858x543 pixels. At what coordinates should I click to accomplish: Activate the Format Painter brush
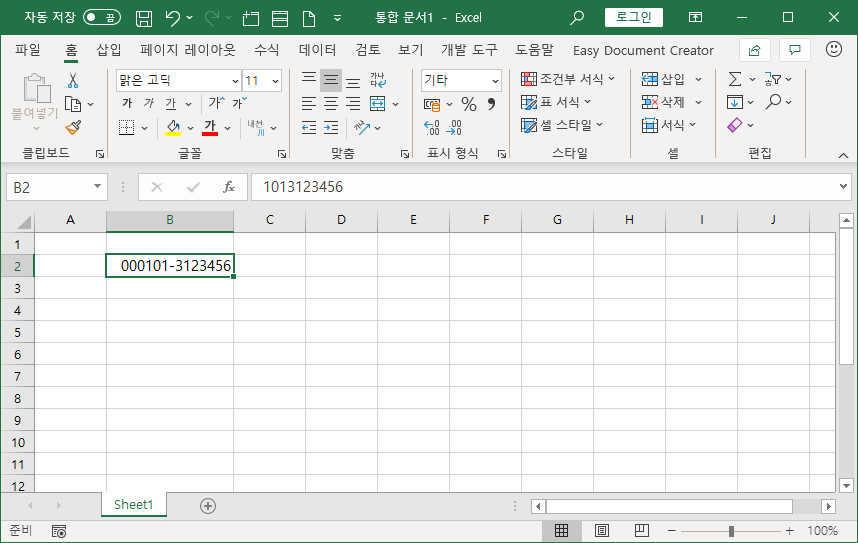73,128
